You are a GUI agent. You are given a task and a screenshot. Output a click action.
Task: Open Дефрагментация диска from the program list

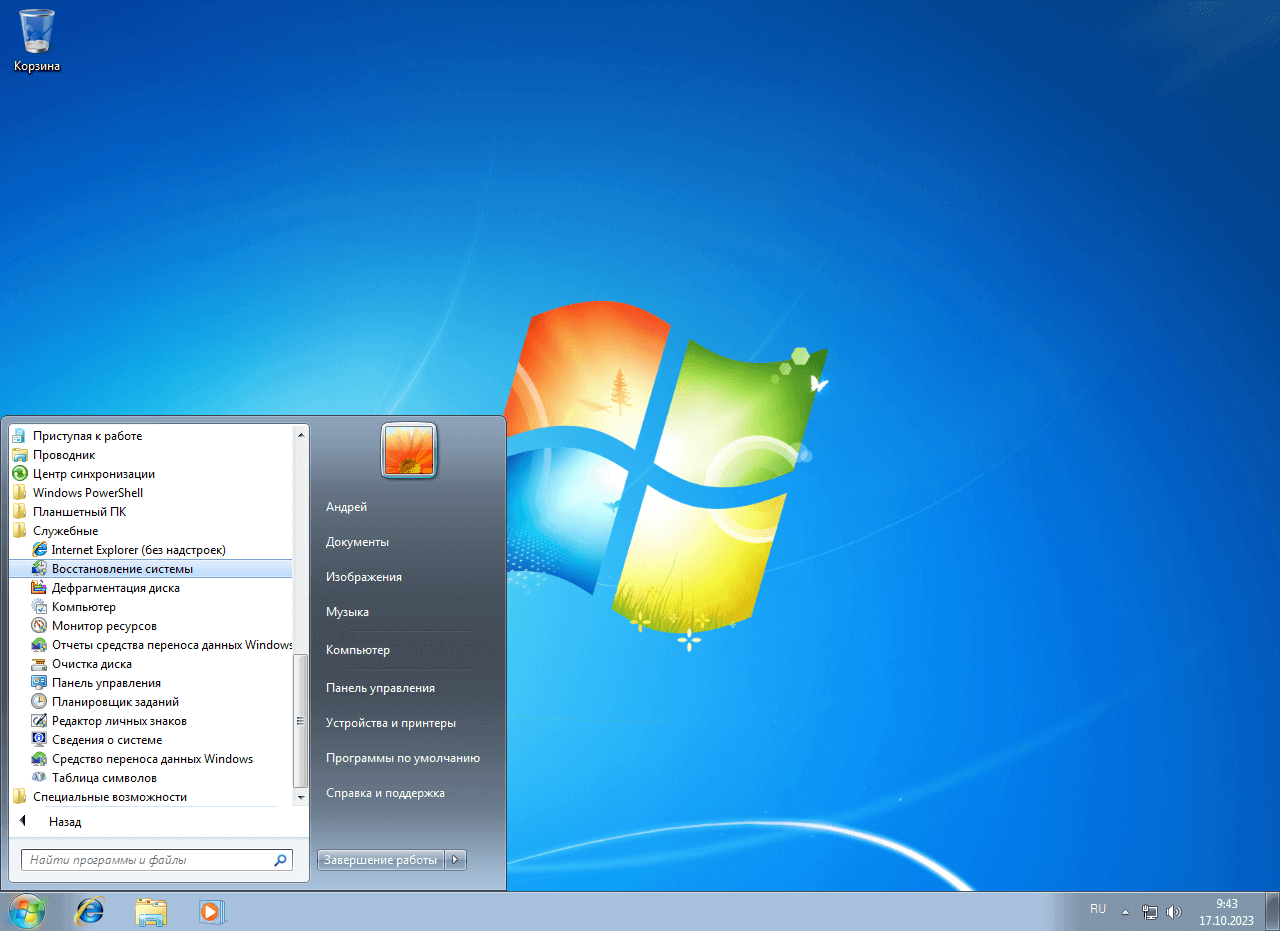point(115,588)
